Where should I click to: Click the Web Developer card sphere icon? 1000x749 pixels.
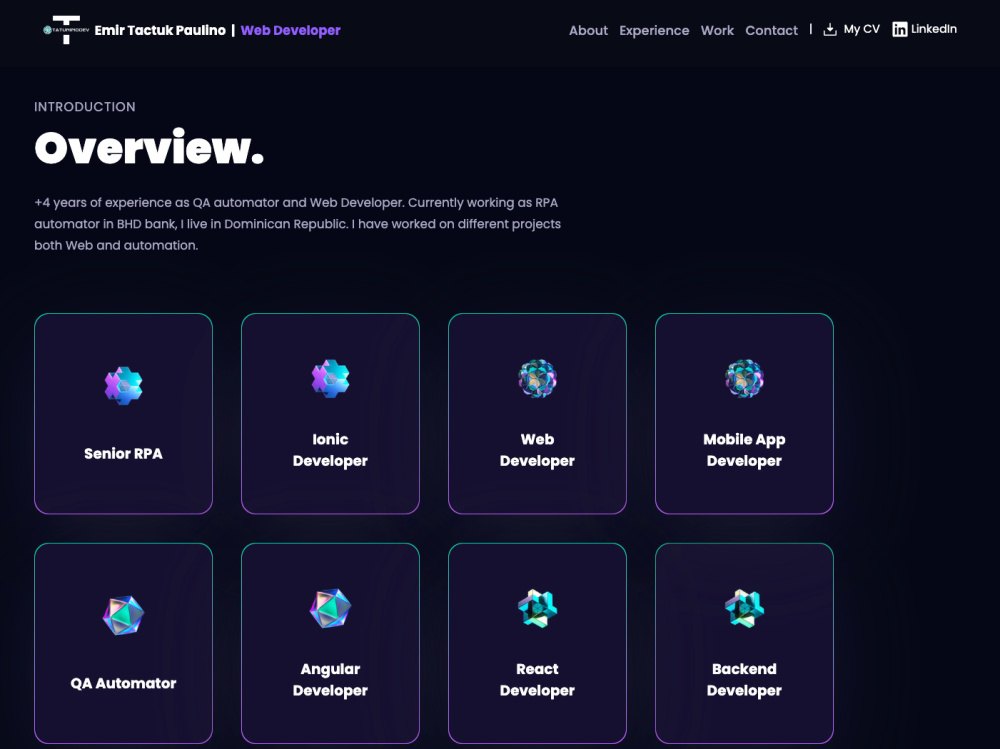537,378
